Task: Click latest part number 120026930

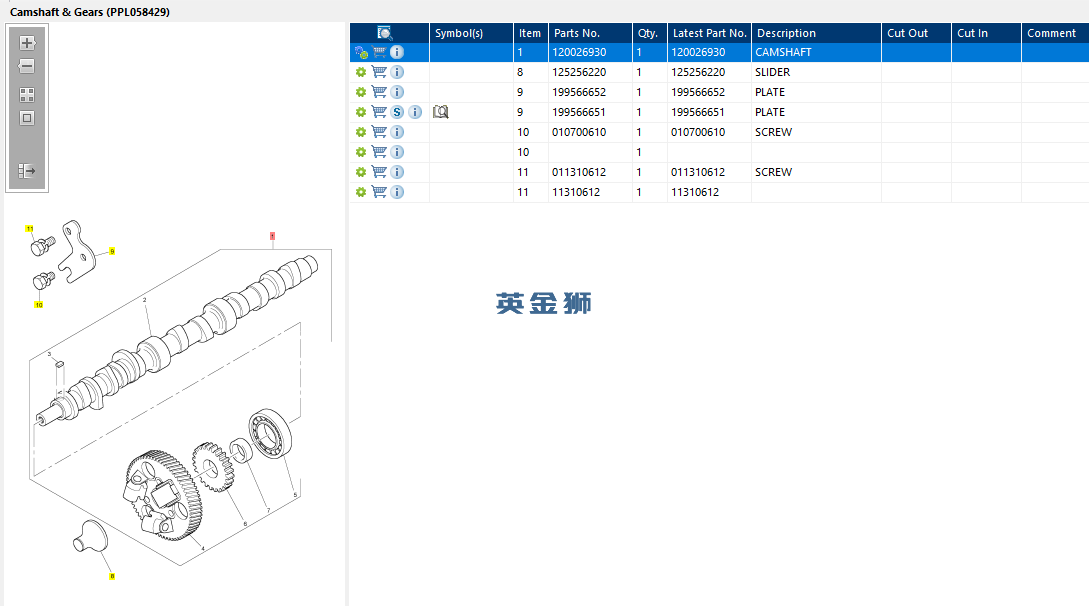Action: click(698, 52)
